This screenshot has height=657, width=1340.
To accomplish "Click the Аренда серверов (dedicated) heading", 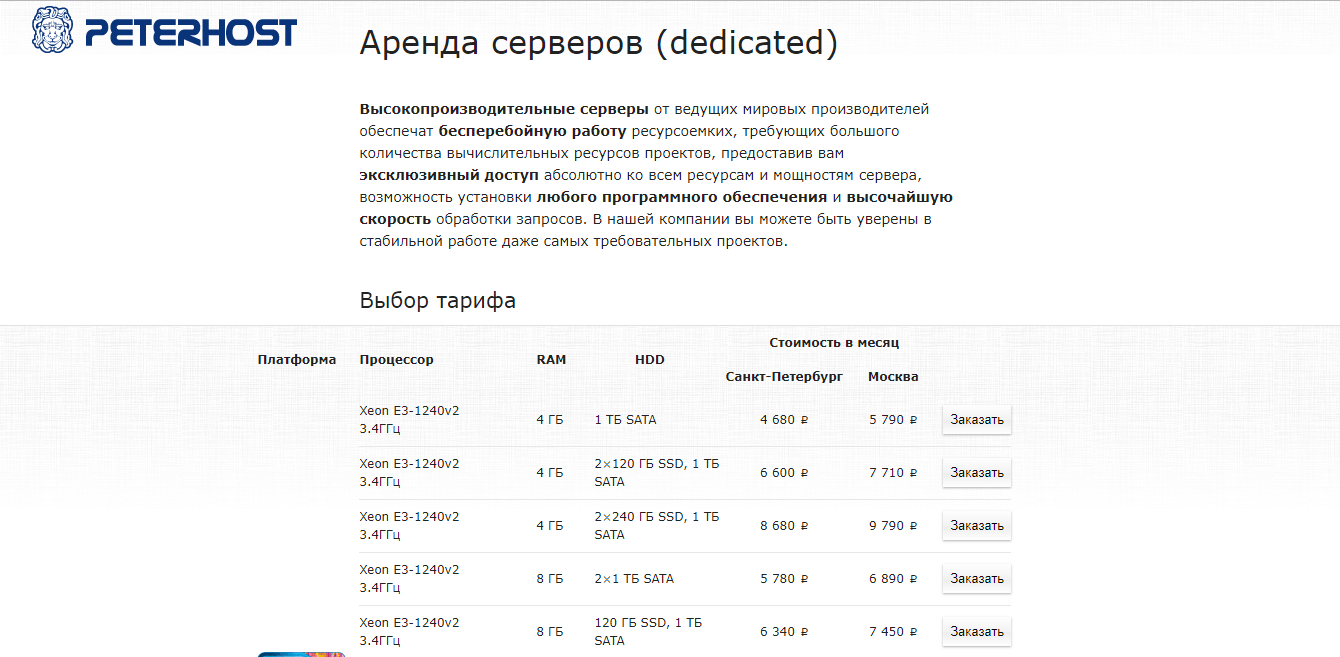I will tap(598, 43).
